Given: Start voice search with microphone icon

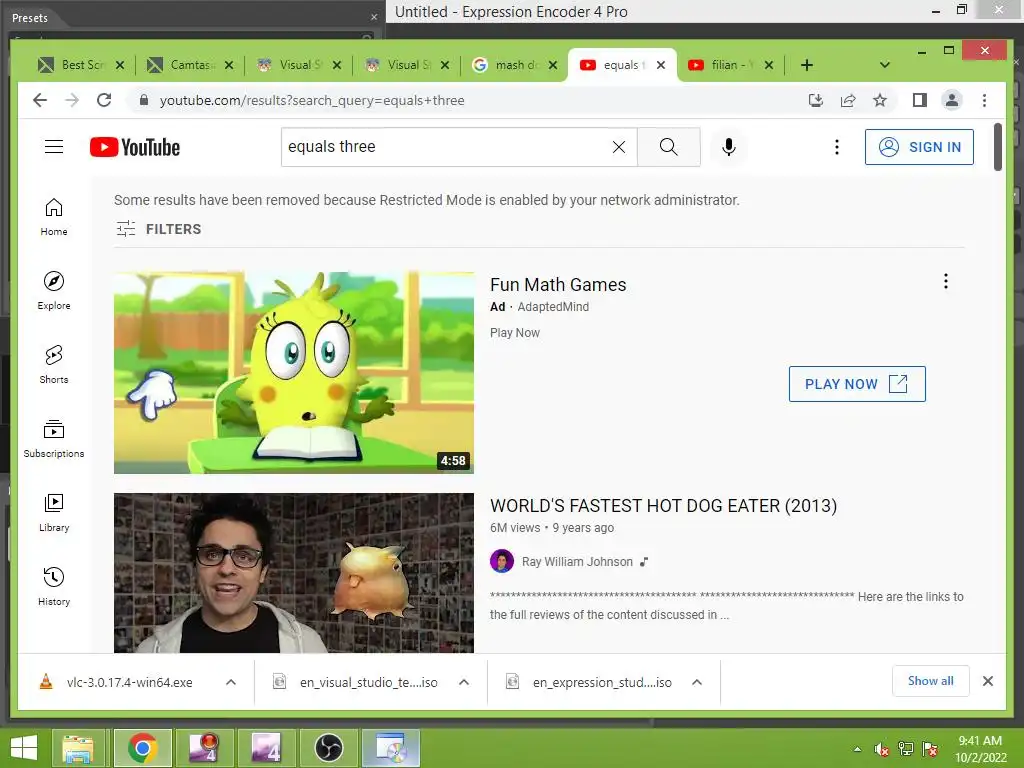Looking at the screenshot, I should [729, 147].
